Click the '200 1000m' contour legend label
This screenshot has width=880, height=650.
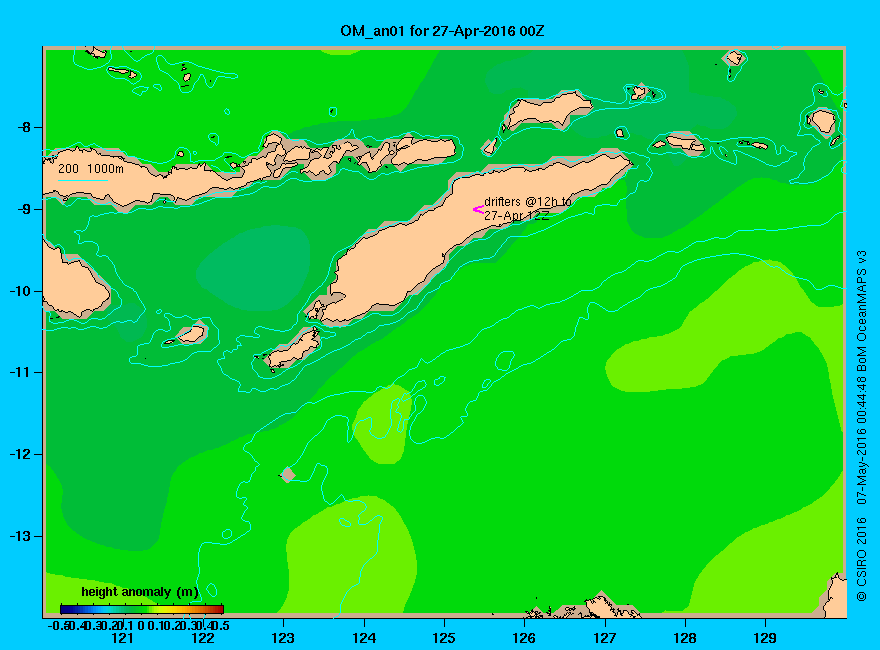coord(91,168)
